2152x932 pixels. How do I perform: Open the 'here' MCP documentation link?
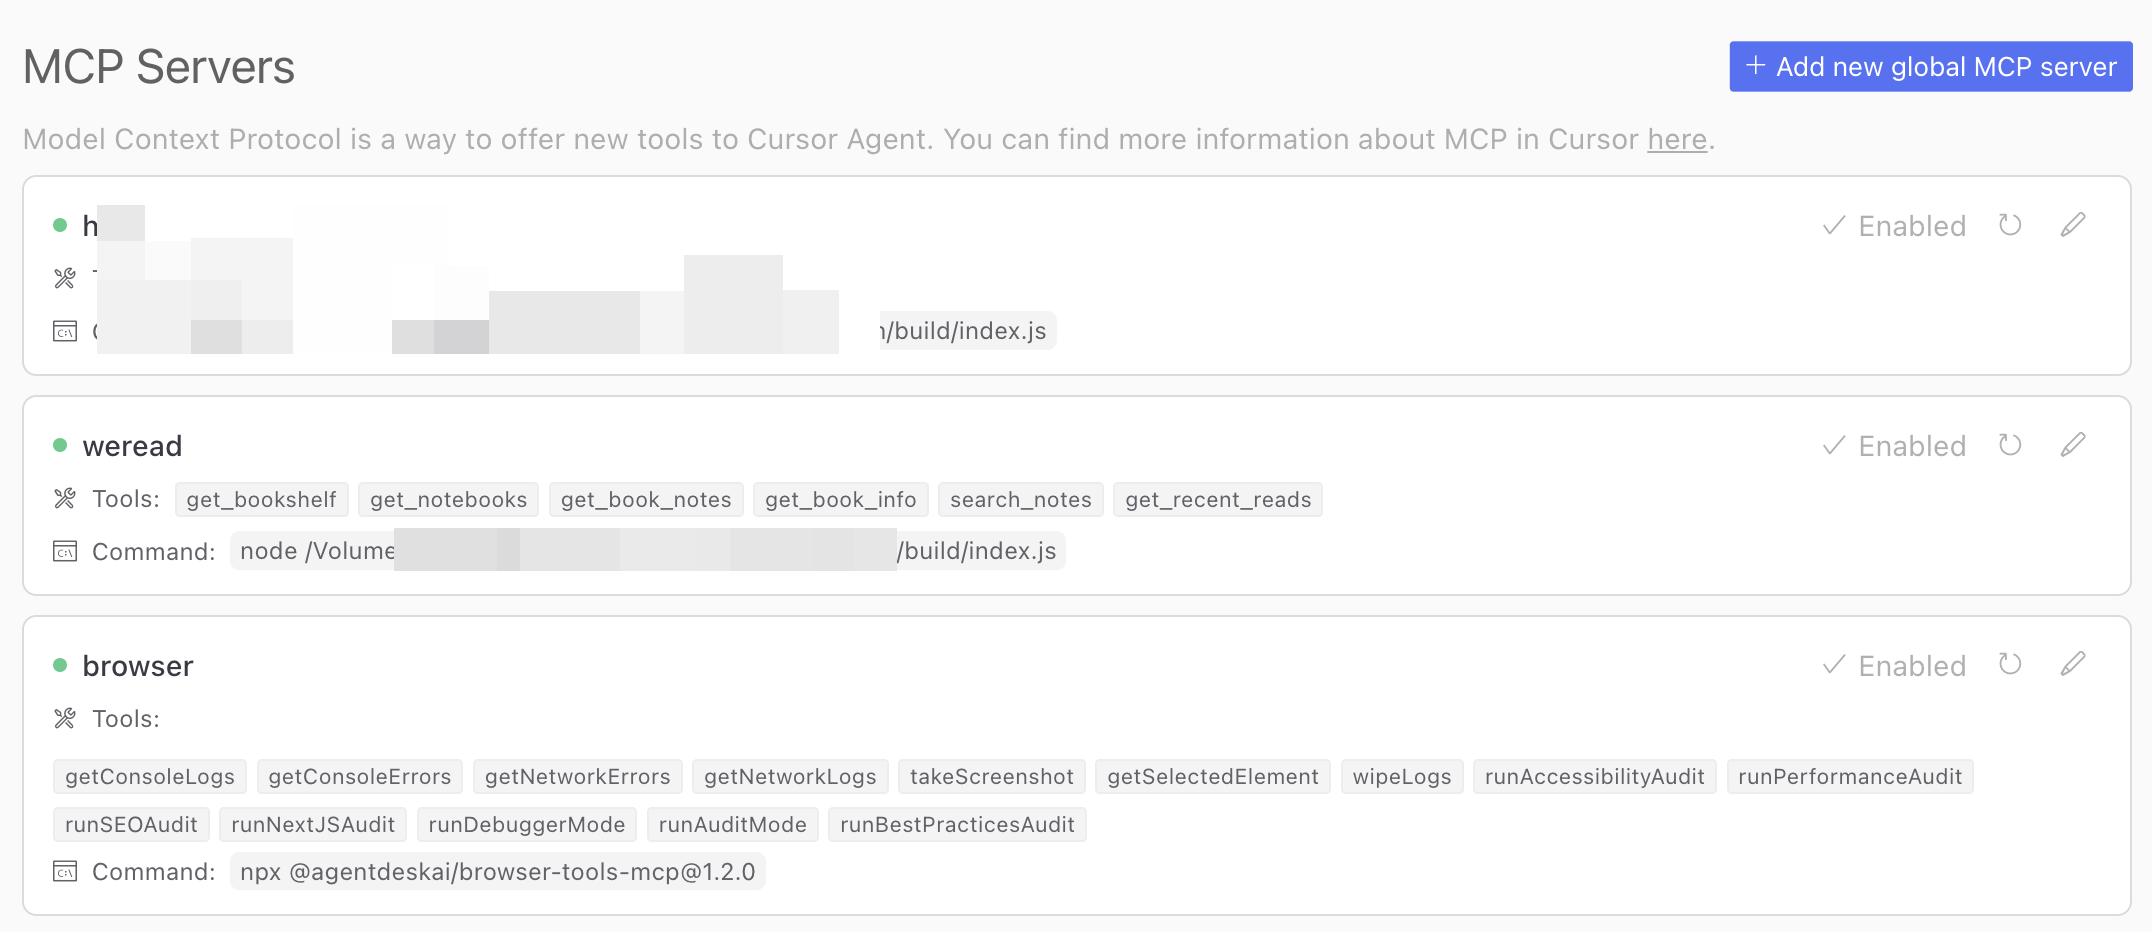1676,139
